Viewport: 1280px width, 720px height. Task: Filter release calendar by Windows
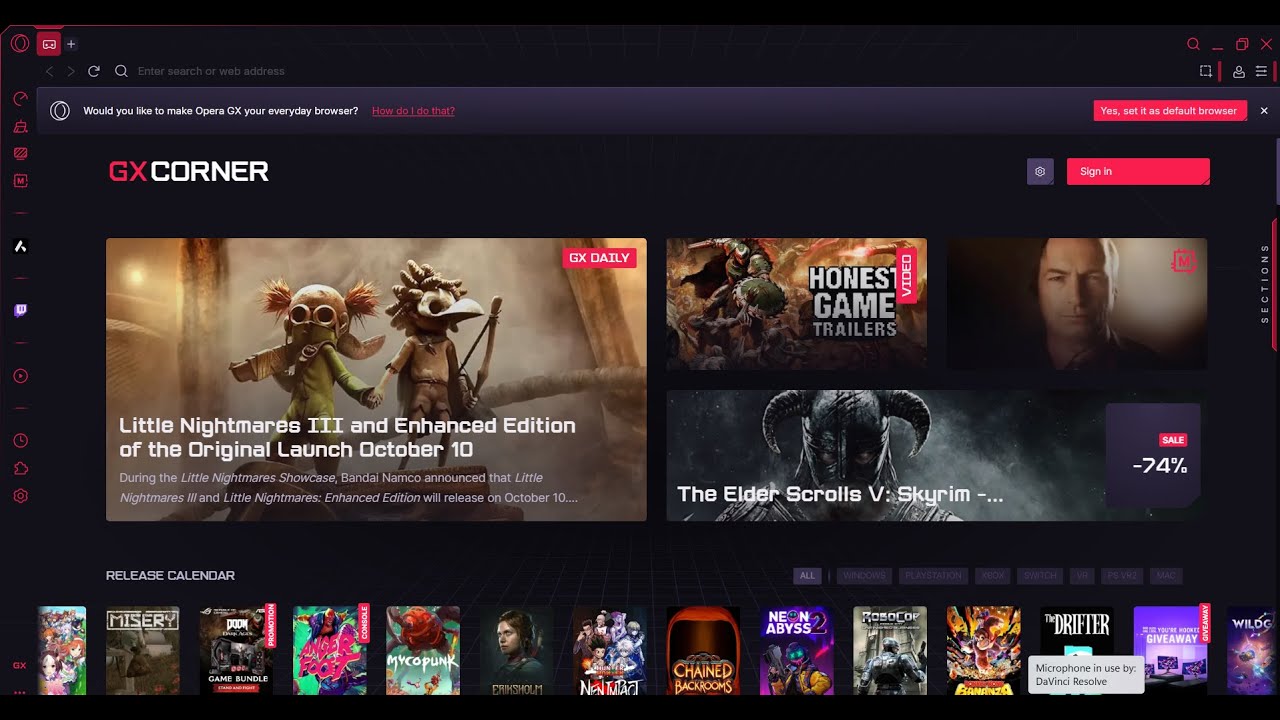coord(864,576)
